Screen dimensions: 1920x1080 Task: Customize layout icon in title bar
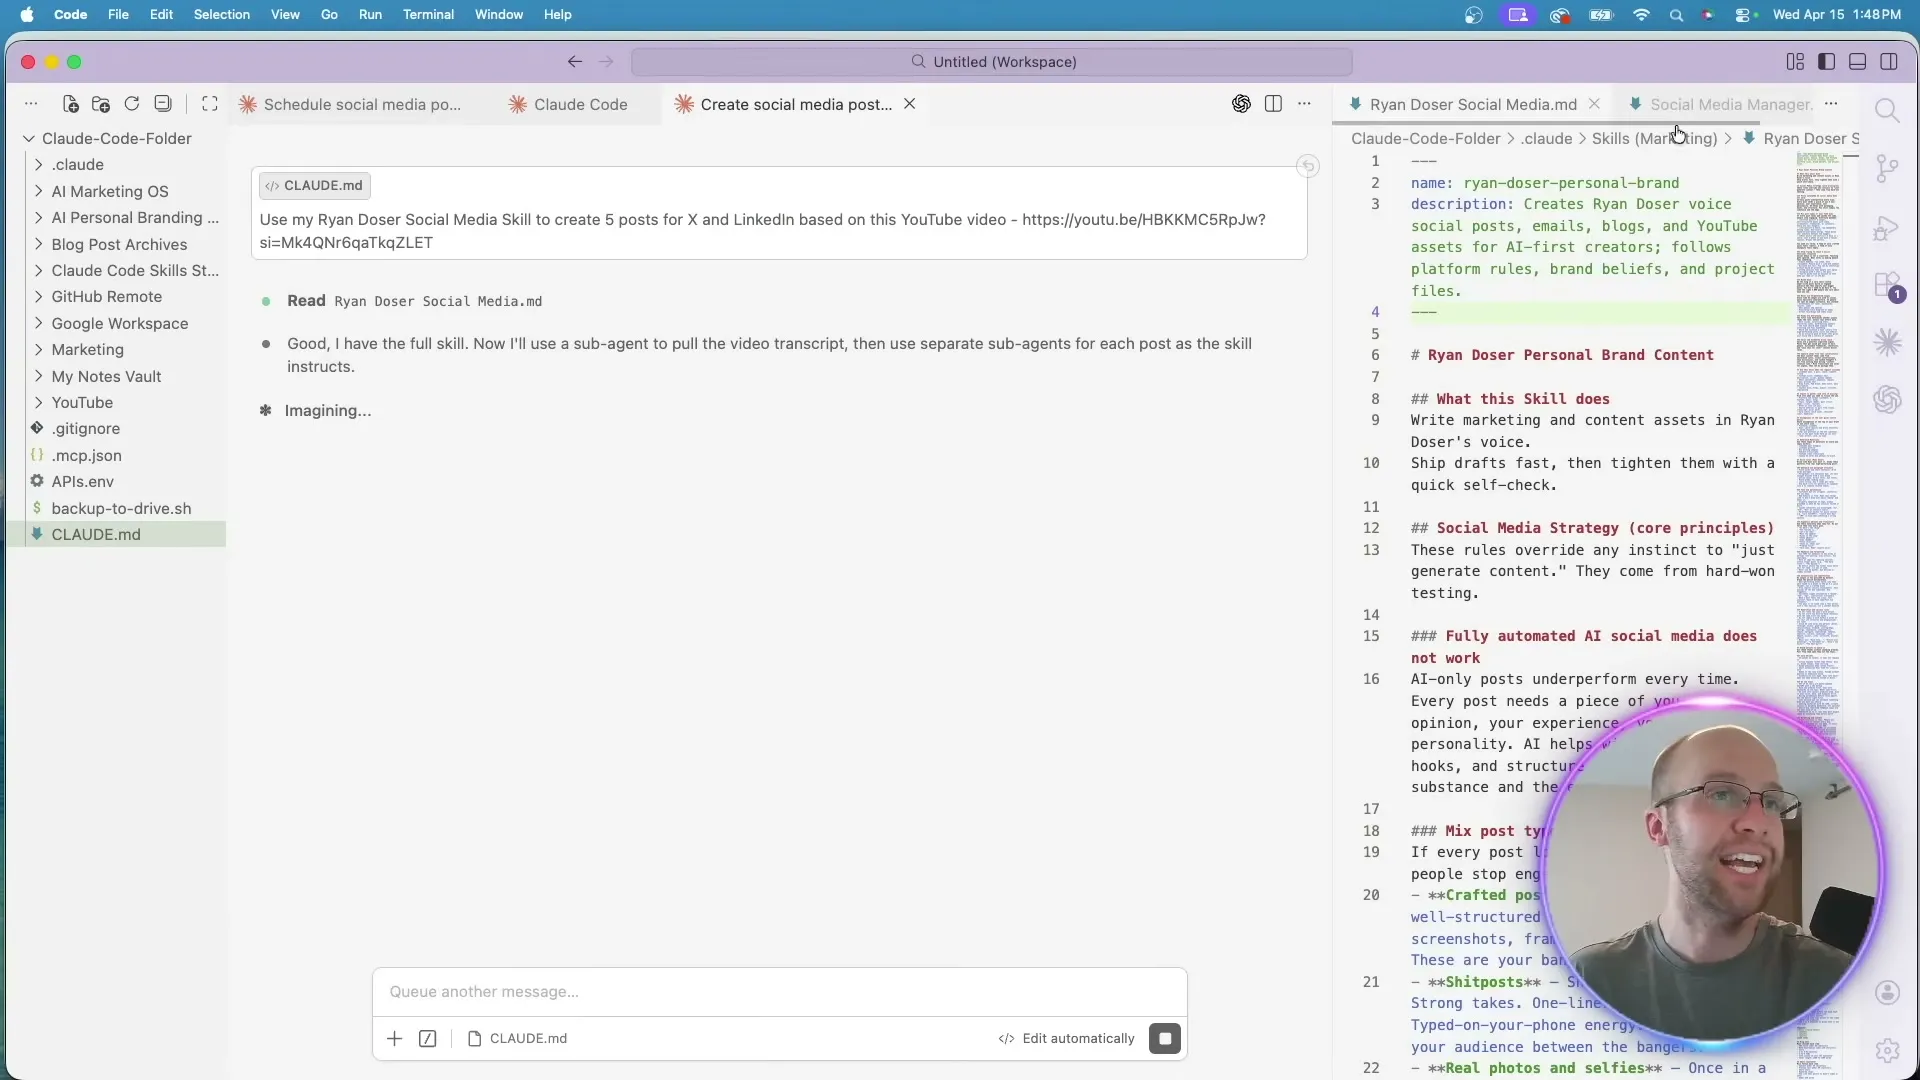tap(1795, 62)
